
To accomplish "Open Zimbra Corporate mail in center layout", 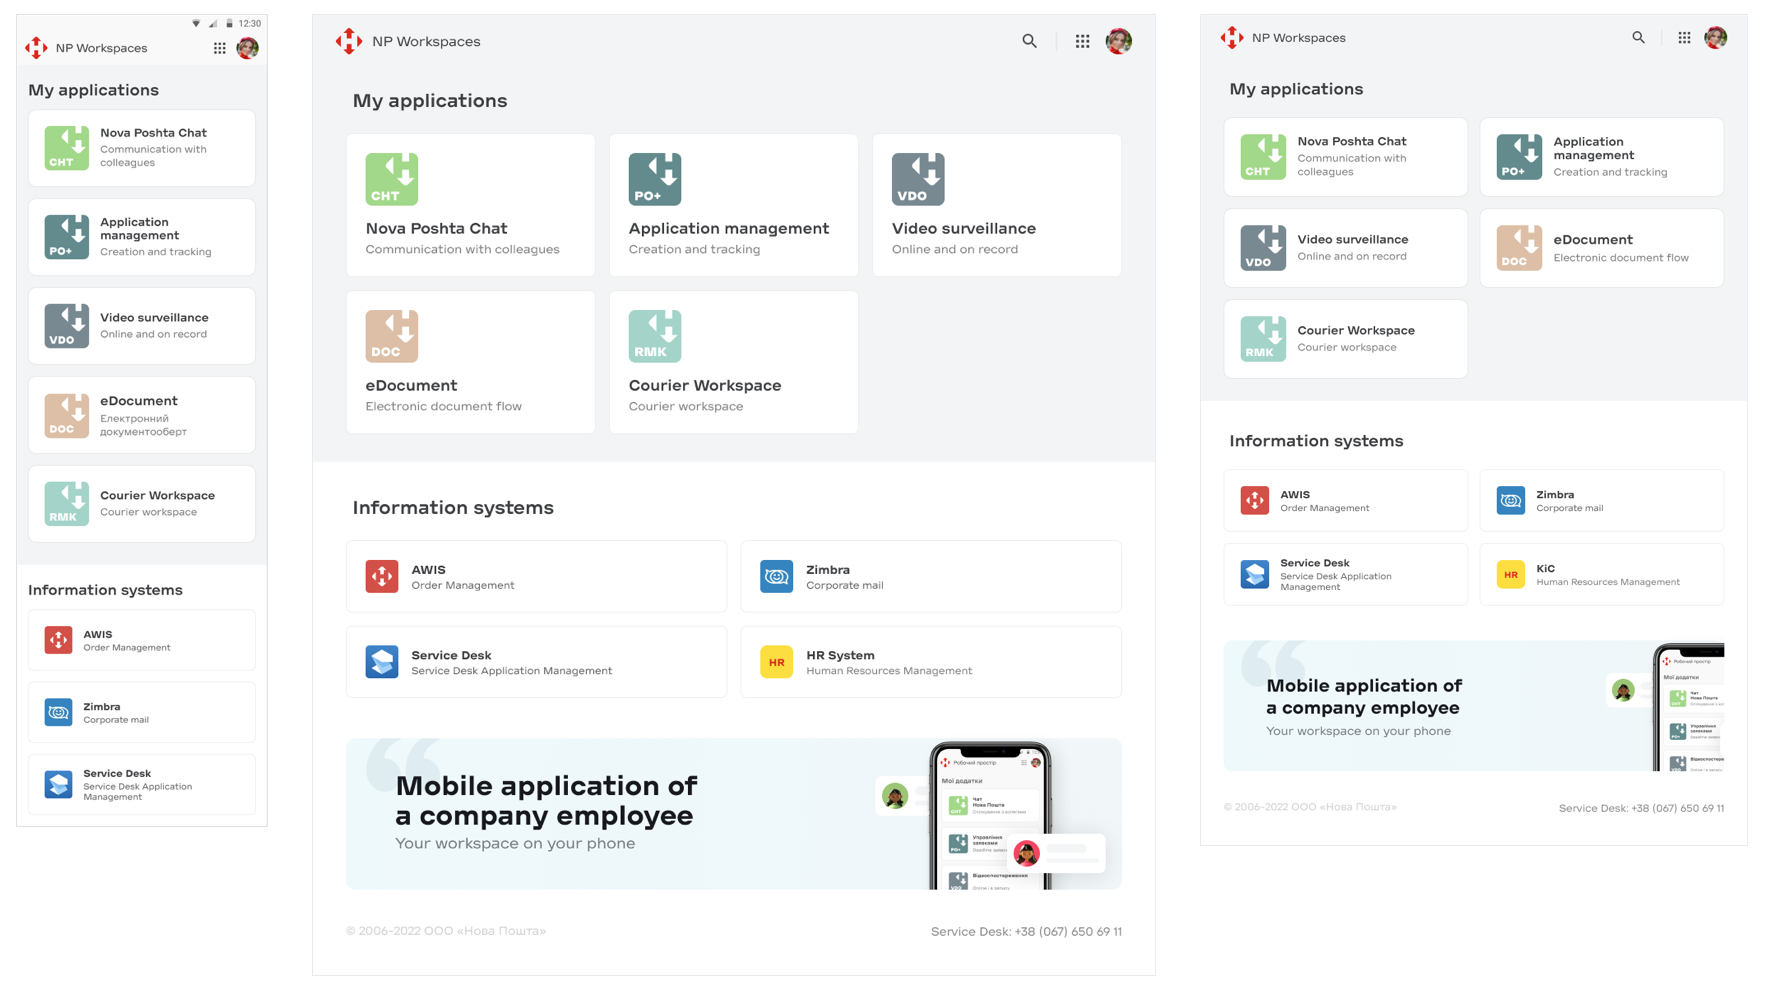I will tap(931, 576).
